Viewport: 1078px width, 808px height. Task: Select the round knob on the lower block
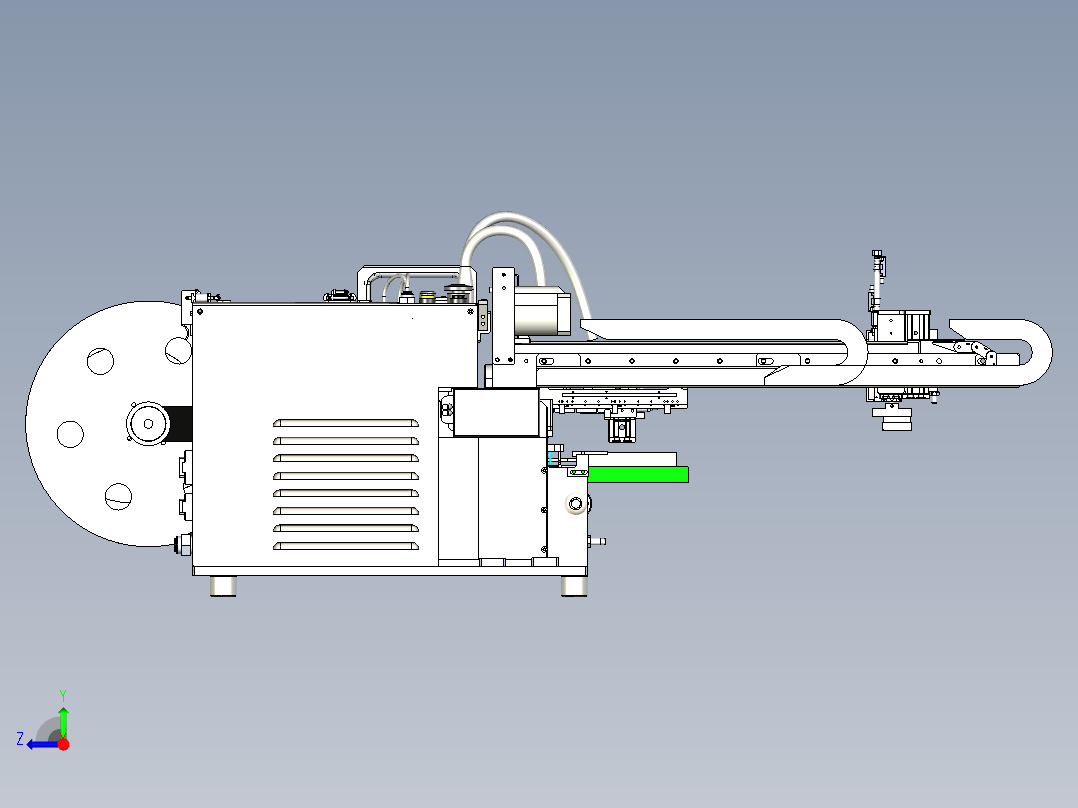pos(575,504)
